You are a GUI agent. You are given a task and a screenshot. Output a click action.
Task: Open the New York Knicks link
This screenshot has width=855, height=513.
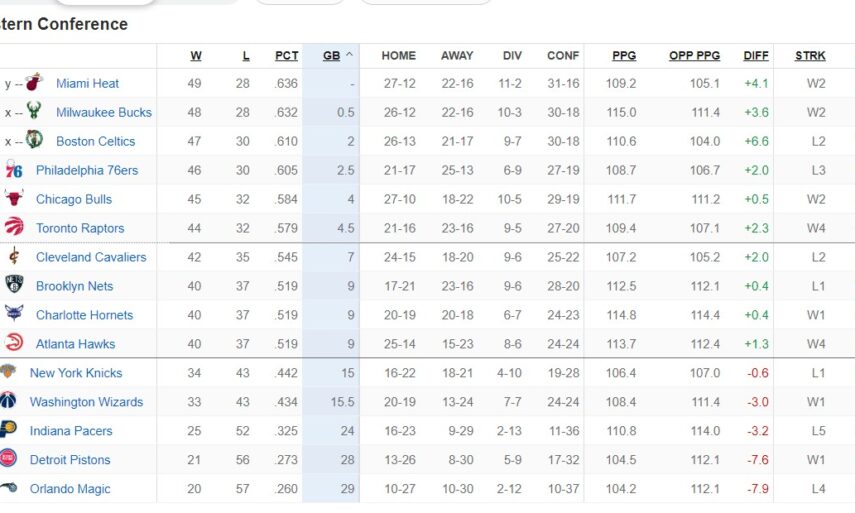pos(76,373)
